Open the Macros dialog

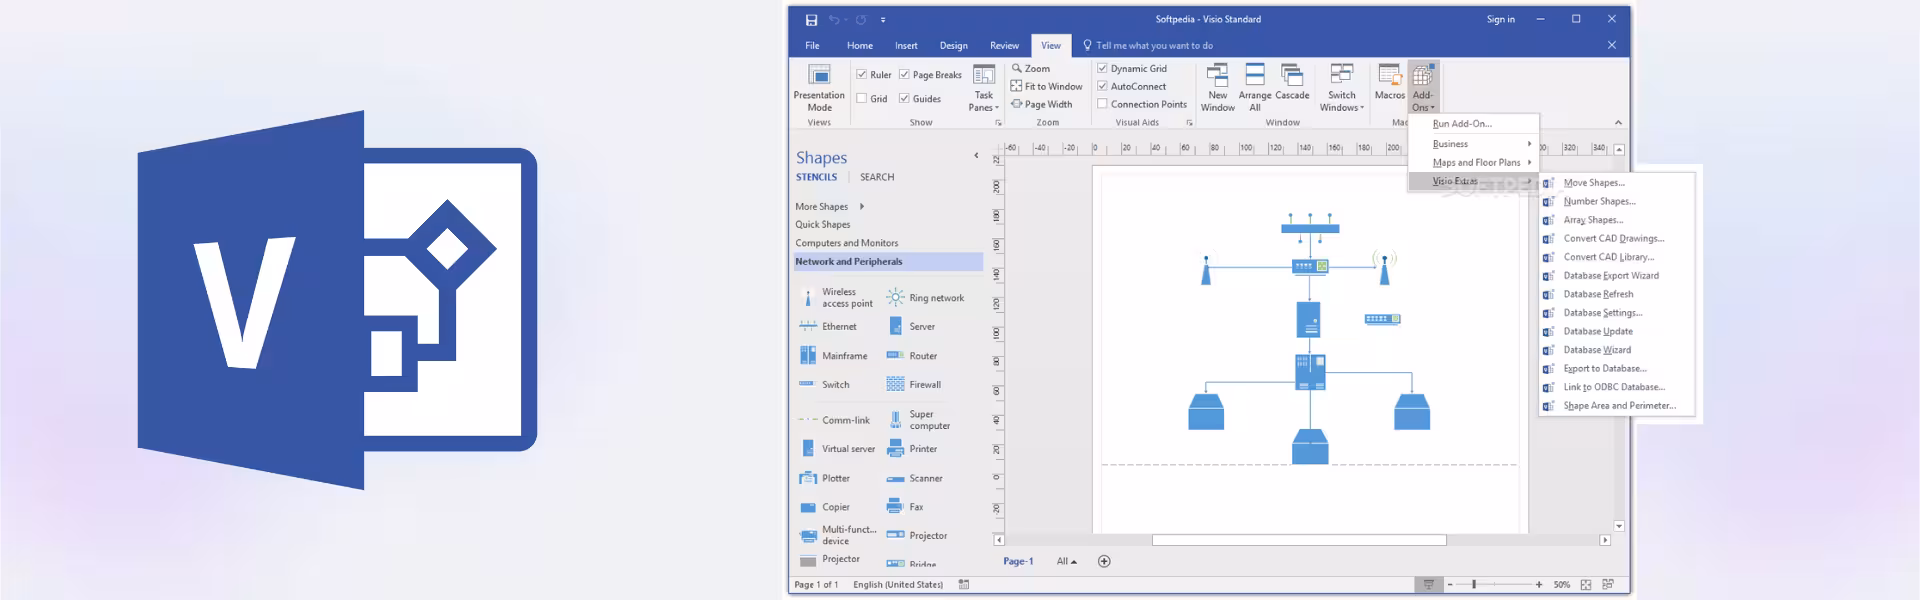(1389, 82)
